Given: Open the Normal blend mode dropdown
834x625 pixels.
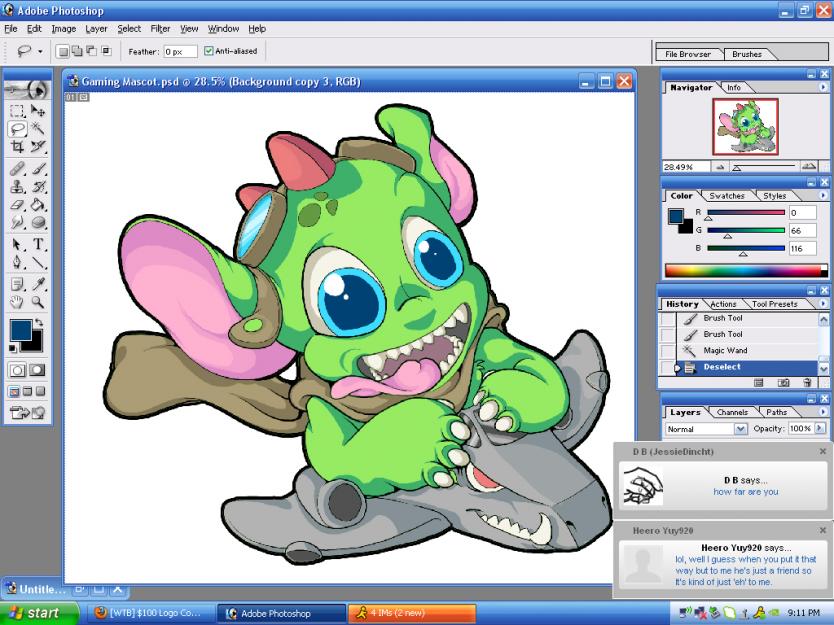Looking at the screenshot, I should [x=741, y=429].
